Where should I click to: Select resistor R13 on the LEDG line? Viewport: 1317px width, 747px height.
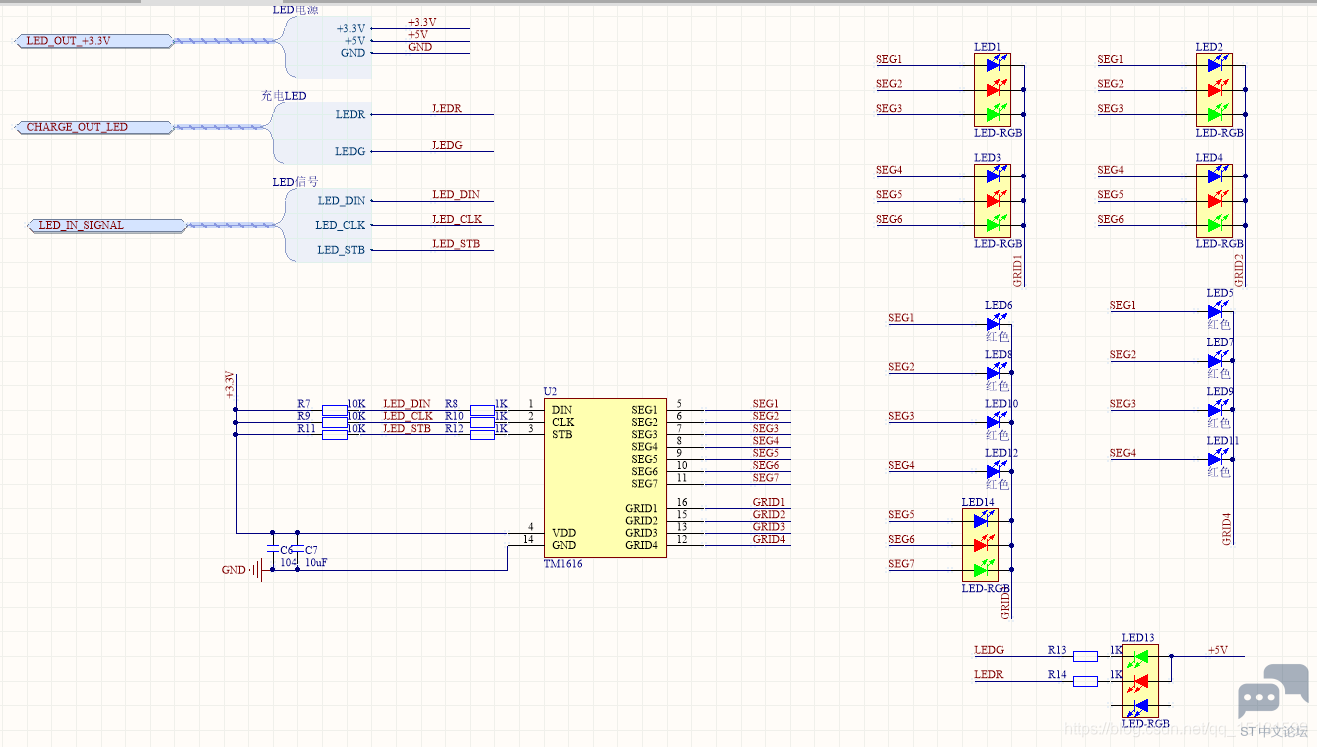click(1085, 656)
